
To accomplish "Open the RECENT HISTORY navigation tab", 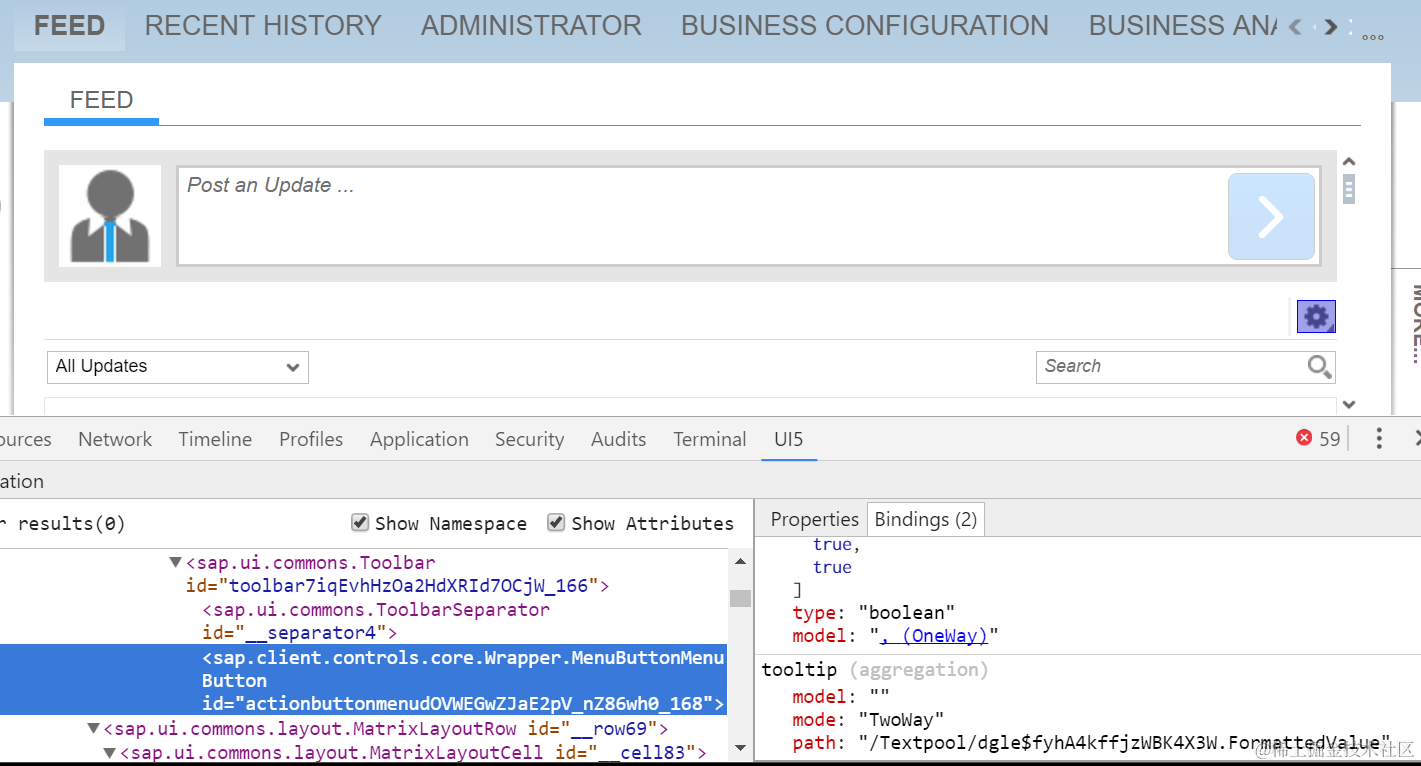I will [263, 26].
